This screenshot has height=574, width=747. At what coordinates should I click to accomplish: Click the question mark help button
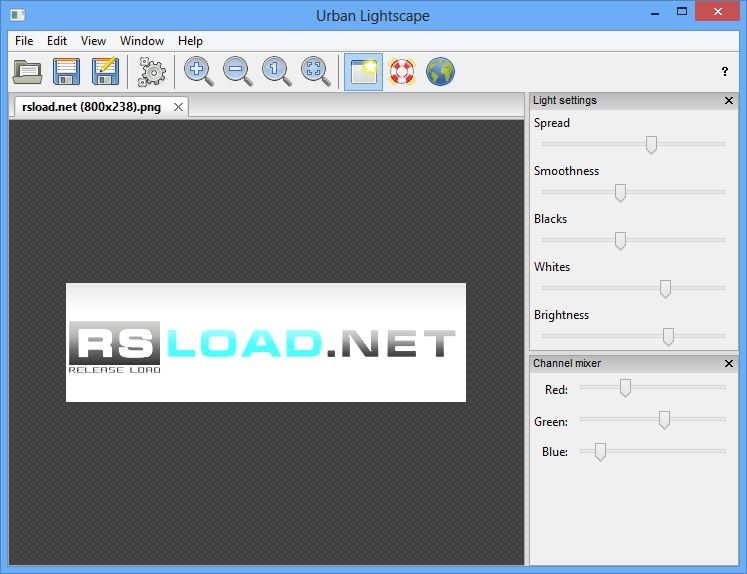(725, 71)
